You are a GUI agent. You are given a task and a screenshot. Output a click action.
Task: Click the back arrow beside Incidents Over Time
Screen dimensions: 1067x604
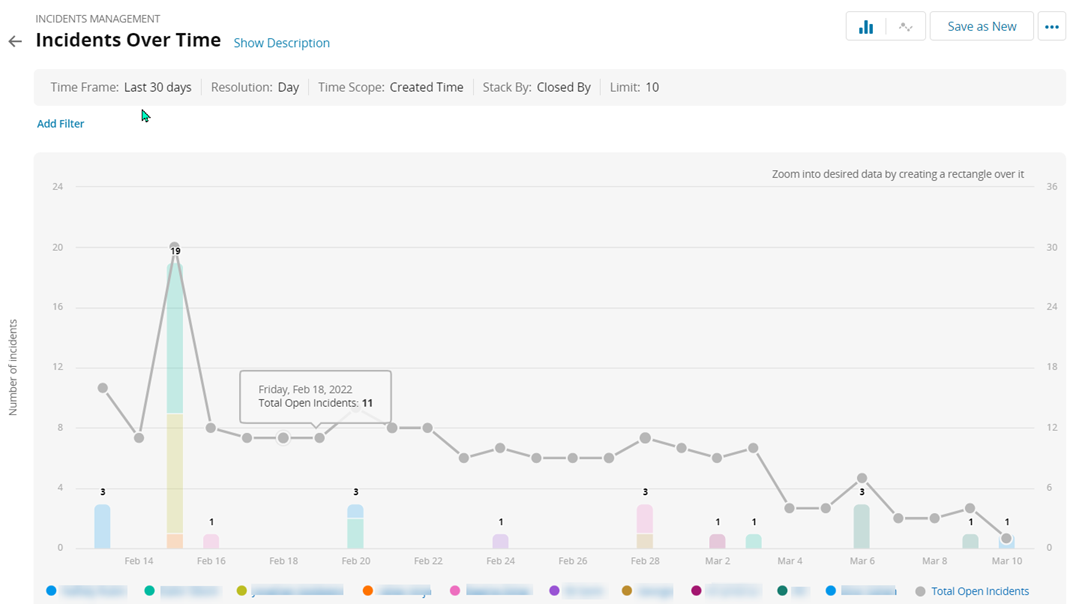pyautogui.click(x=15, y=41)
